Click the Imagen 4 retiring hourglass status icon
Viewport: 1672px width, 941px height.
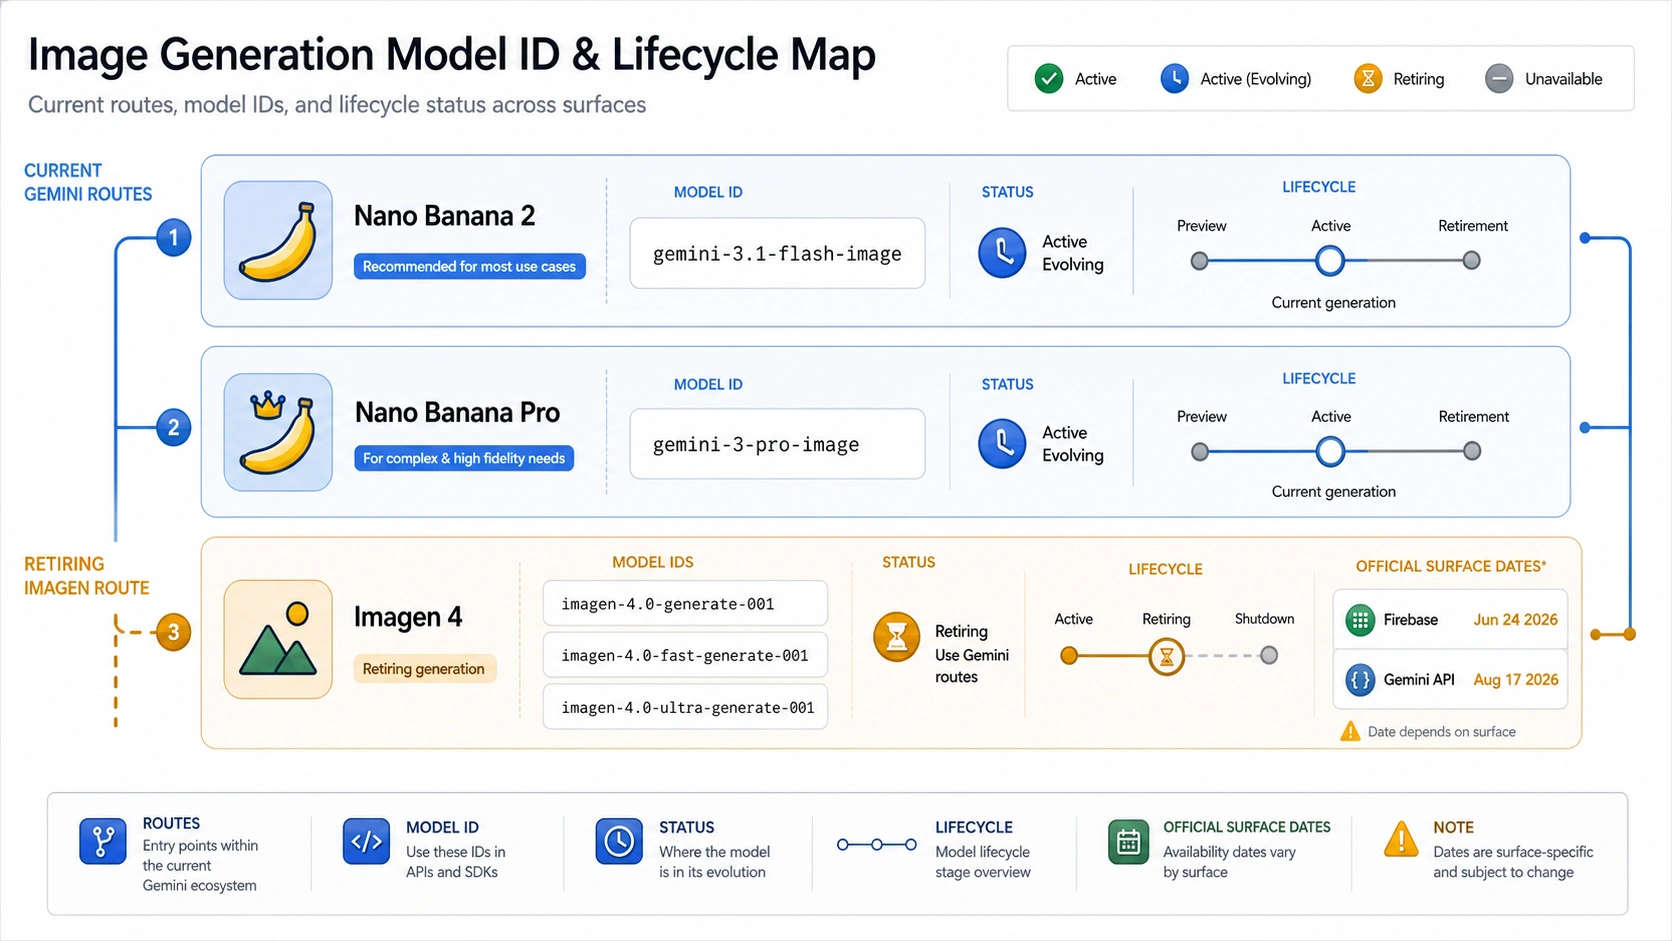point(897,637)
